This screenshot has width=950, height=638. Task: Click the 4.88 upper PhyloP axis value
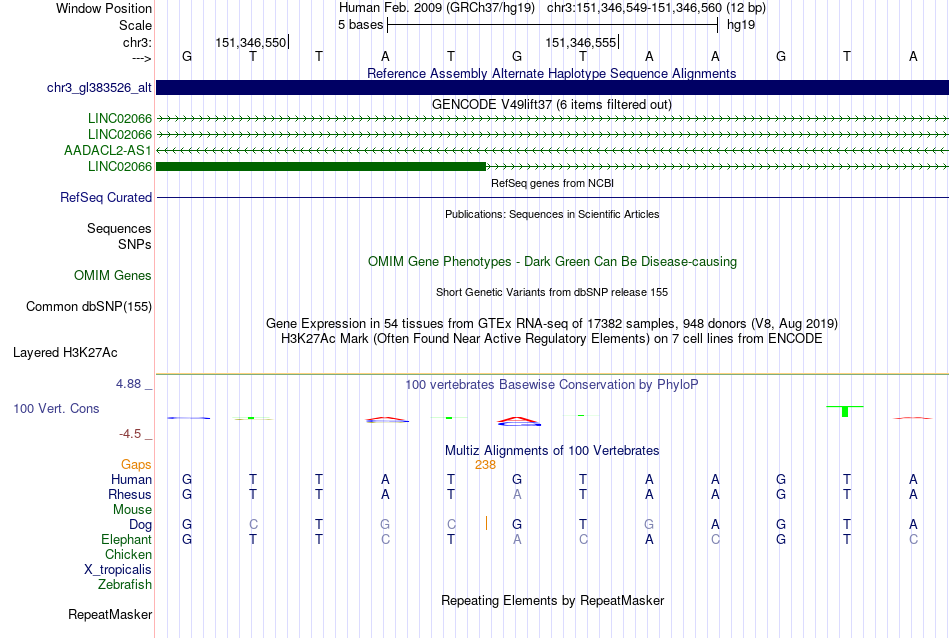coord(128,384)
